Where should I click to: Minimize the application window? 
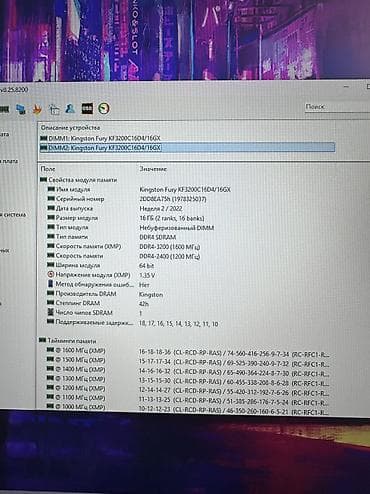pos(347,87)
